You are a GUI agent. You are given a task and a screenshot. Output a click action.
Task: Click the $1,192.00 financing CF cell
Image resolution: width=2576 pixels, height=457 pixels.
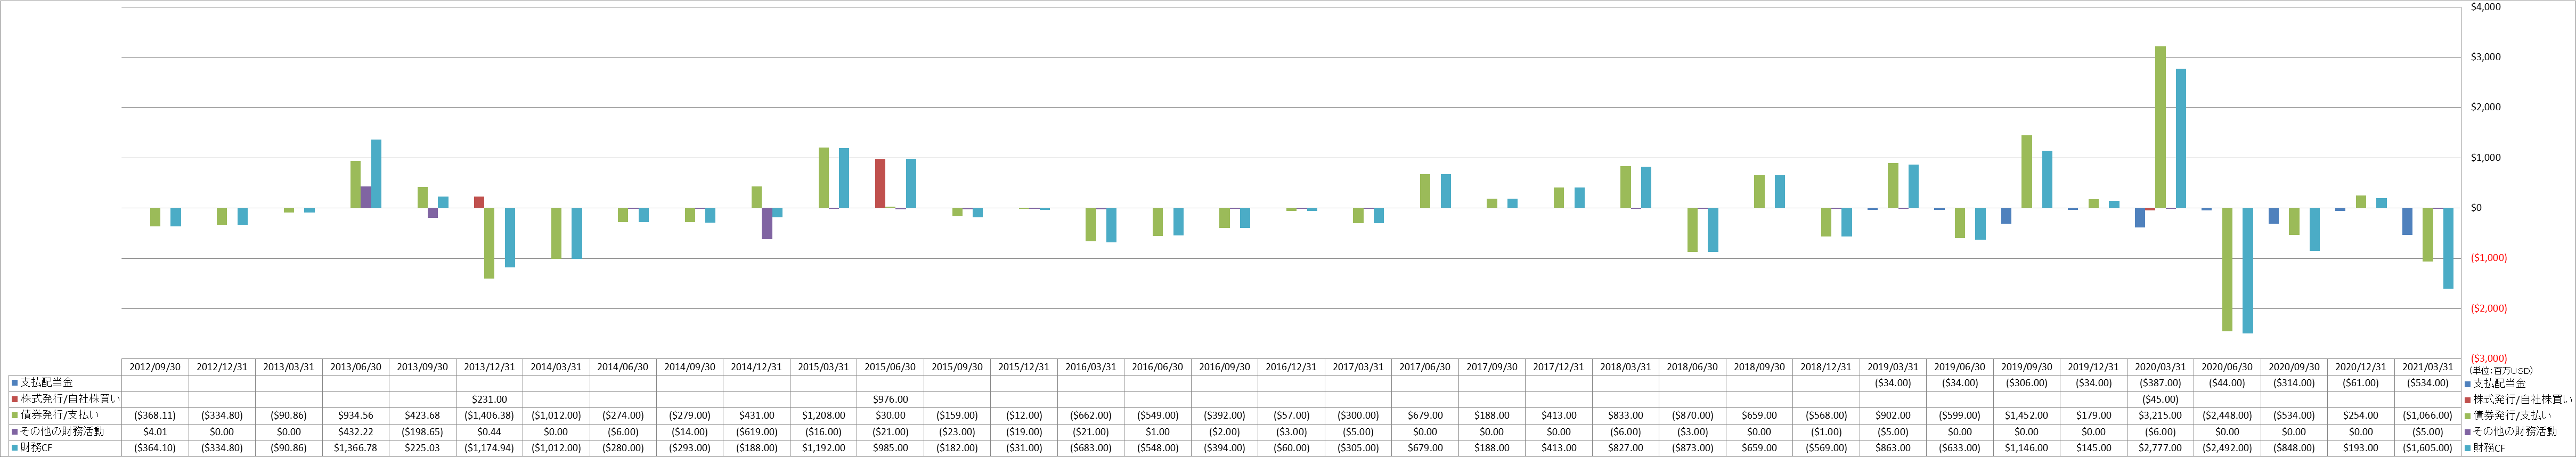tap(823, 448)
